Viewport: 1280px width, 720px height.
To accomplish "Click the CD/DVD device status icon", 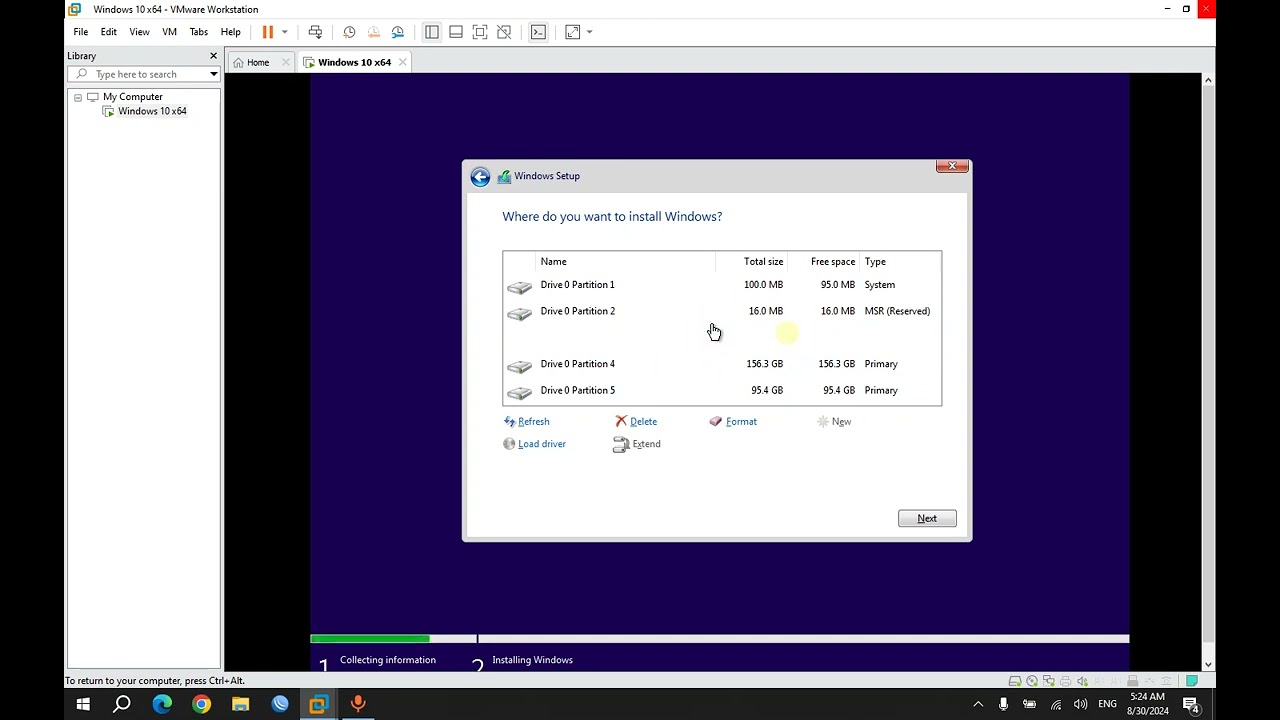I will pyautogui.click(x=1032, y=681).
